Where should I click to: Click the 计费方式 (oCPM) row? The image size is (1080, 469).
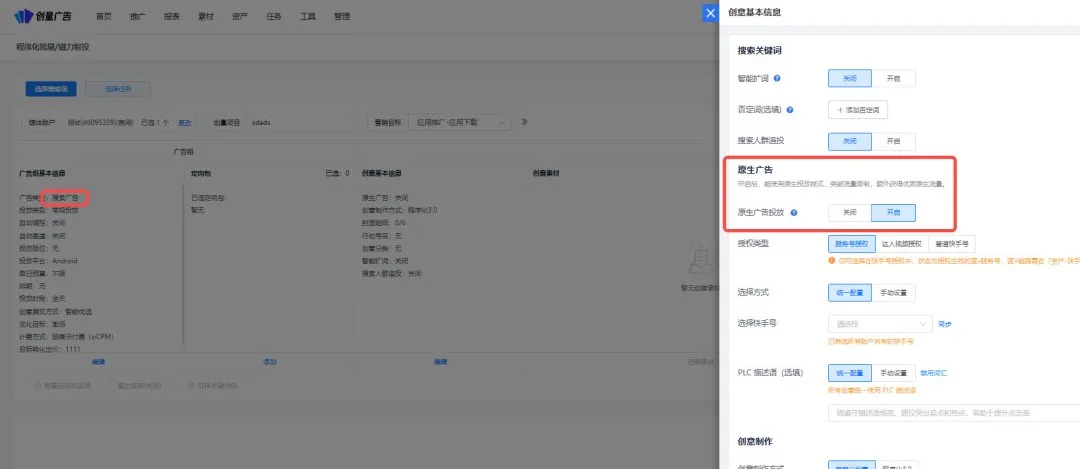click(67, 336)
